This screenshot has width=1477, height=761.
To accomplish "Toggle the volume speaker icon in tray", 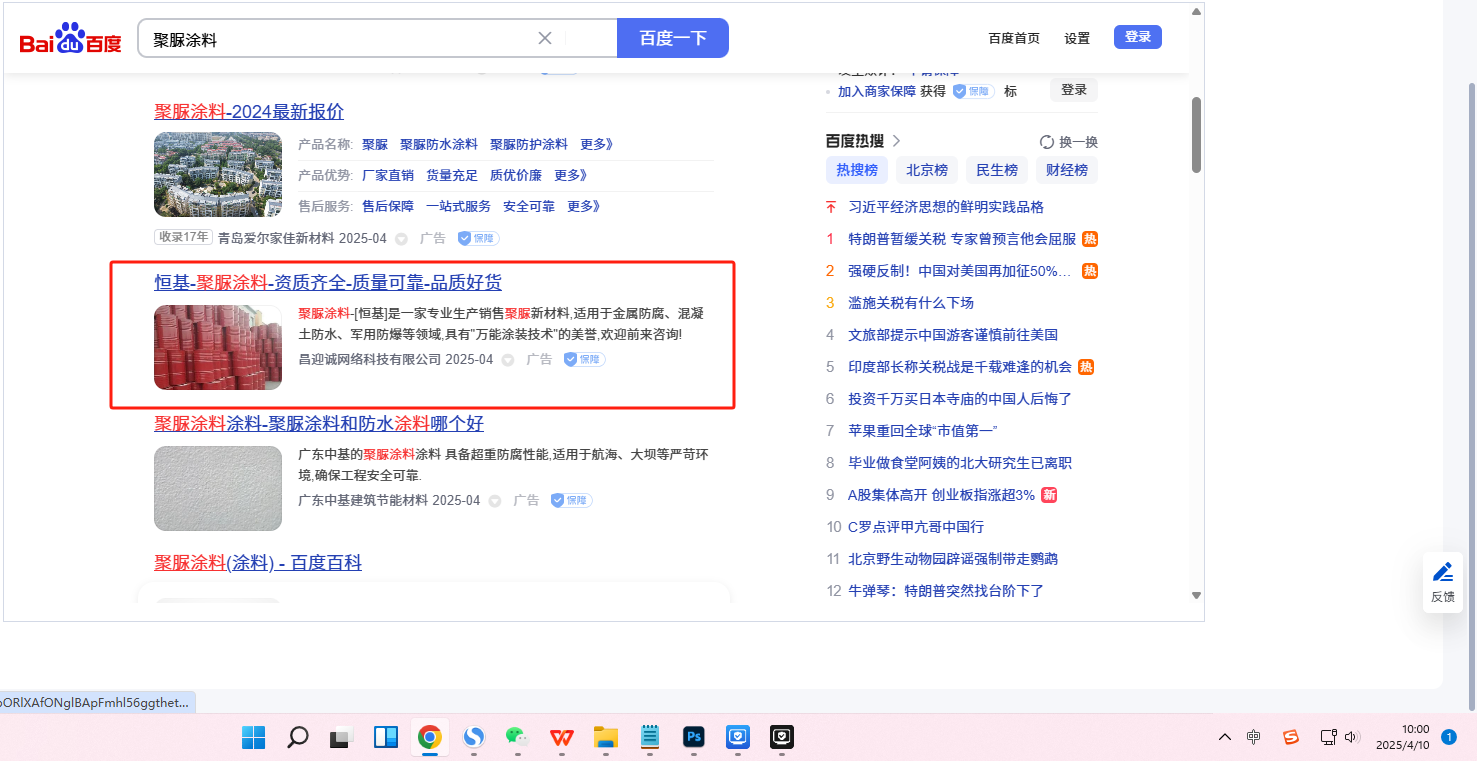I will (x=1352, y=738).
